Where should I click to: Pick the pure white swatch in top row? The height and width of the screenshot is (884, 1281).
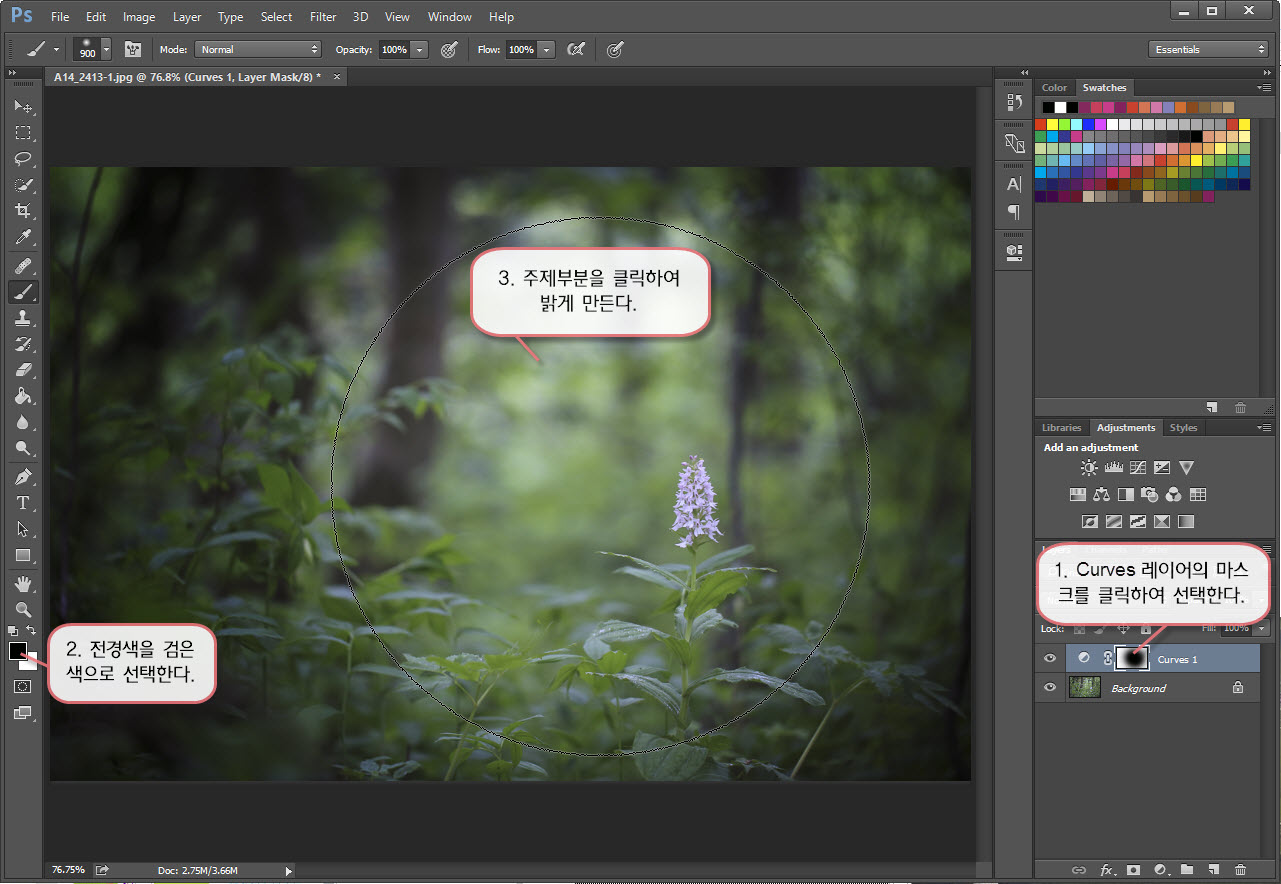1060,107
